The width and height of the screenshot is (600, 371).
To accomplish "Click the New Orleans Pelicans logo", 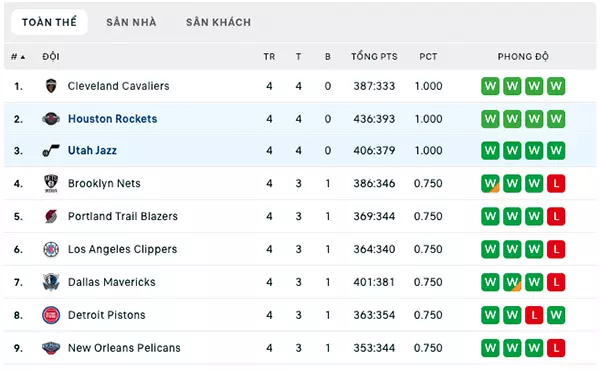I will point(51,348).
